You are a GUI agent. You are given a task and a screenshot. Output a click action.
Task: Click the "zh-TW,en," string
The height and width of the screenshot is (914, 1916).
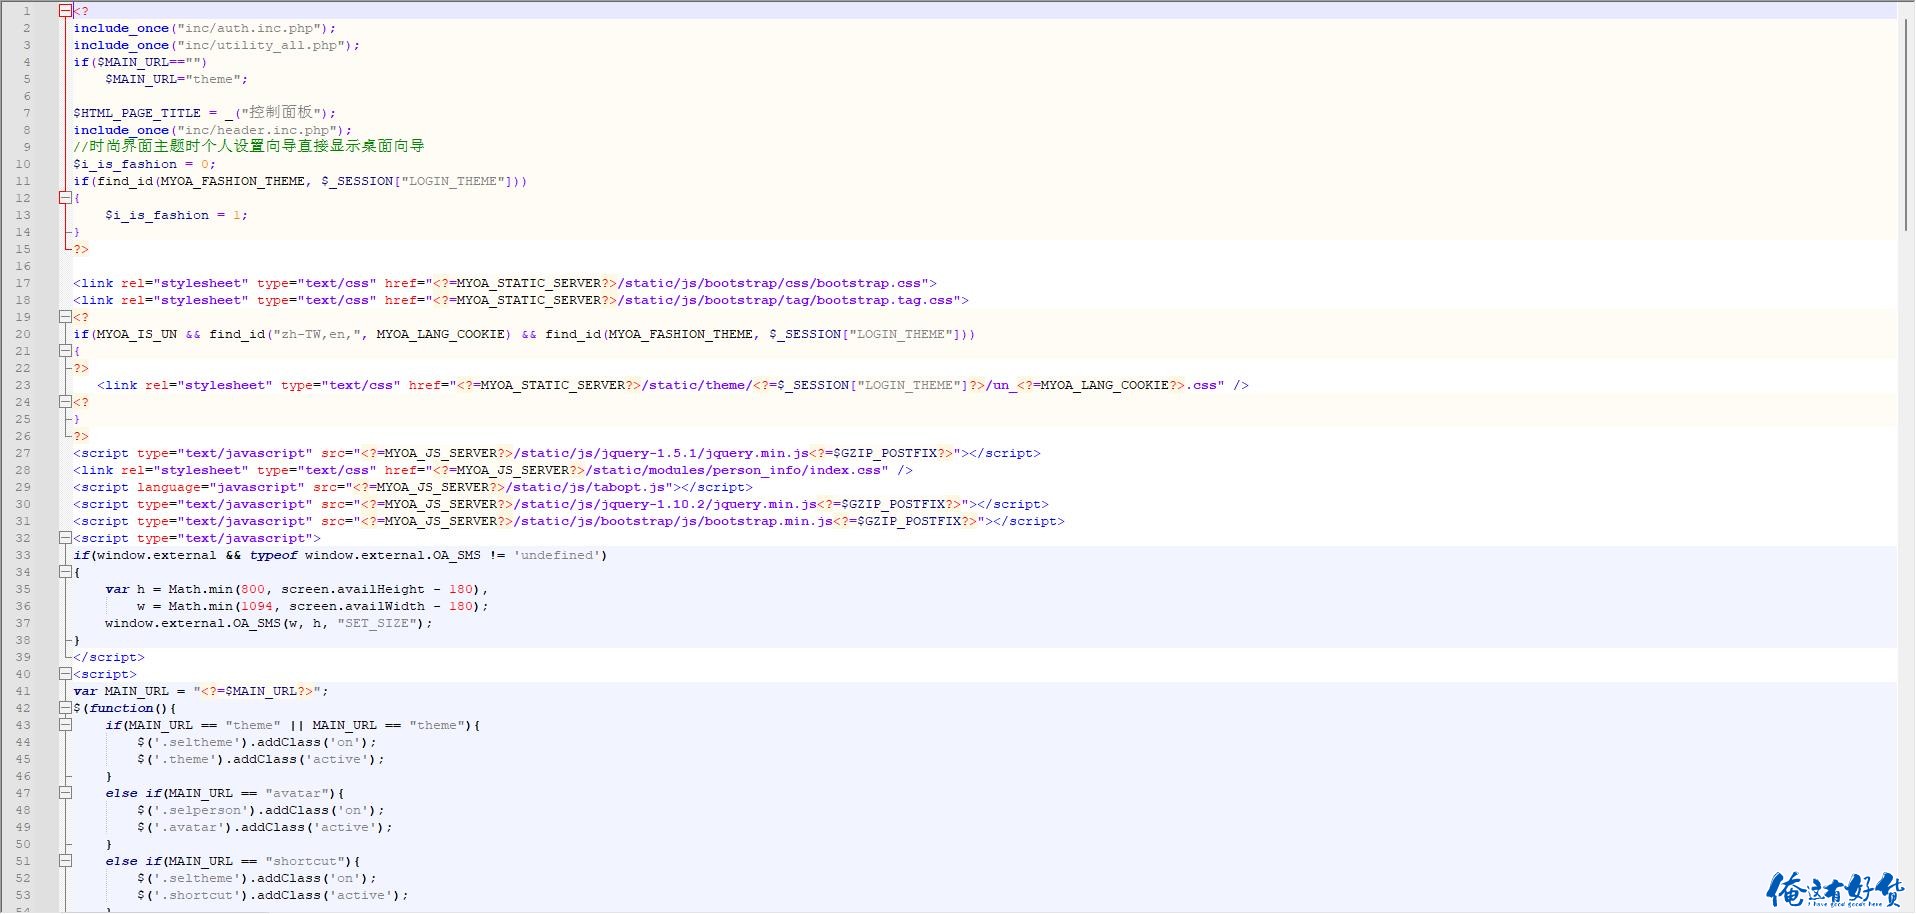click(317, 334)
